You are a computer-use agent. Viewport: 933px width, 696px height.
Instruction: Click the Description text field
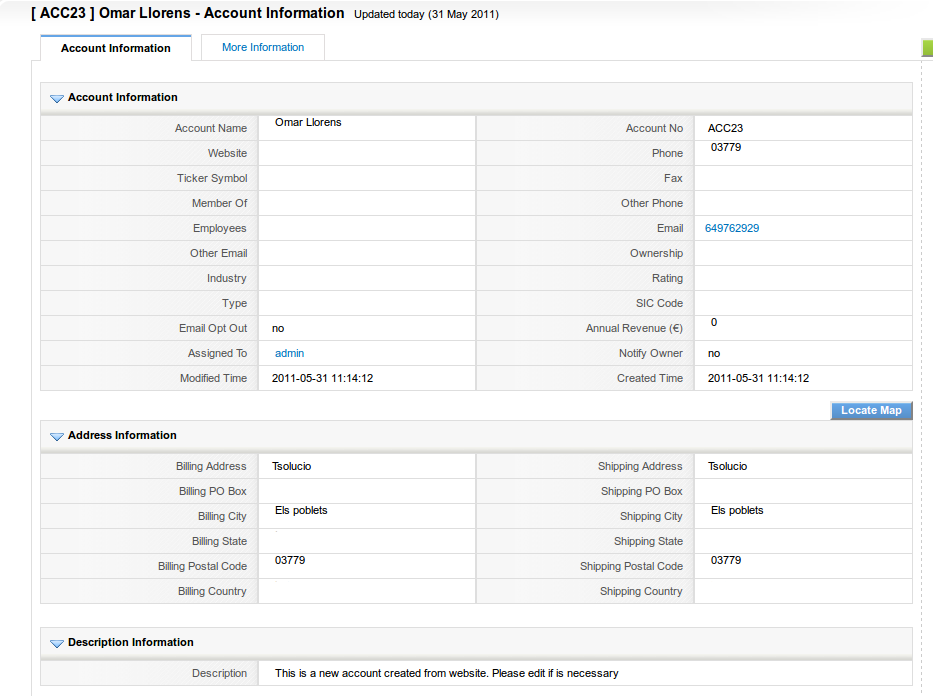click(x=446, y=673)
